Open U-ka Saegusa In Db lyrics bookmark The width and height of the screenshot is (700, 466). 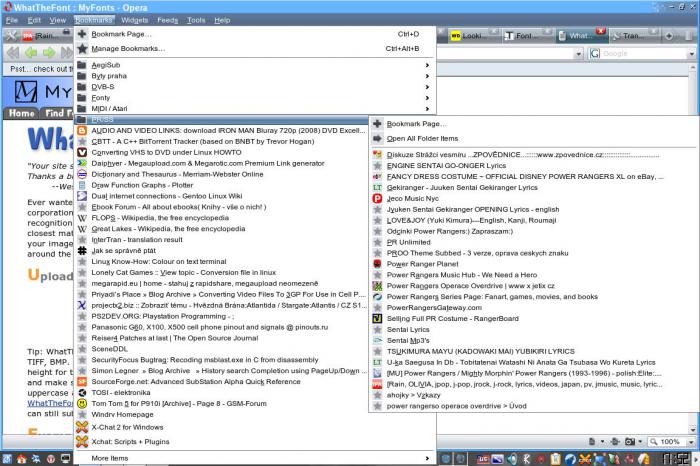click(533, 362)
